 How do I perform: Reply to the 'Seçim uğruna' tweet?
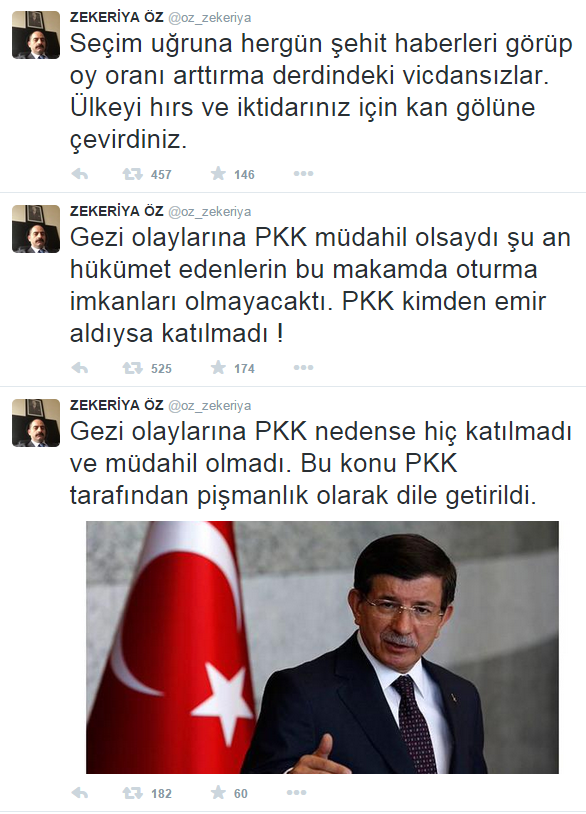click(x=79, y=174)
